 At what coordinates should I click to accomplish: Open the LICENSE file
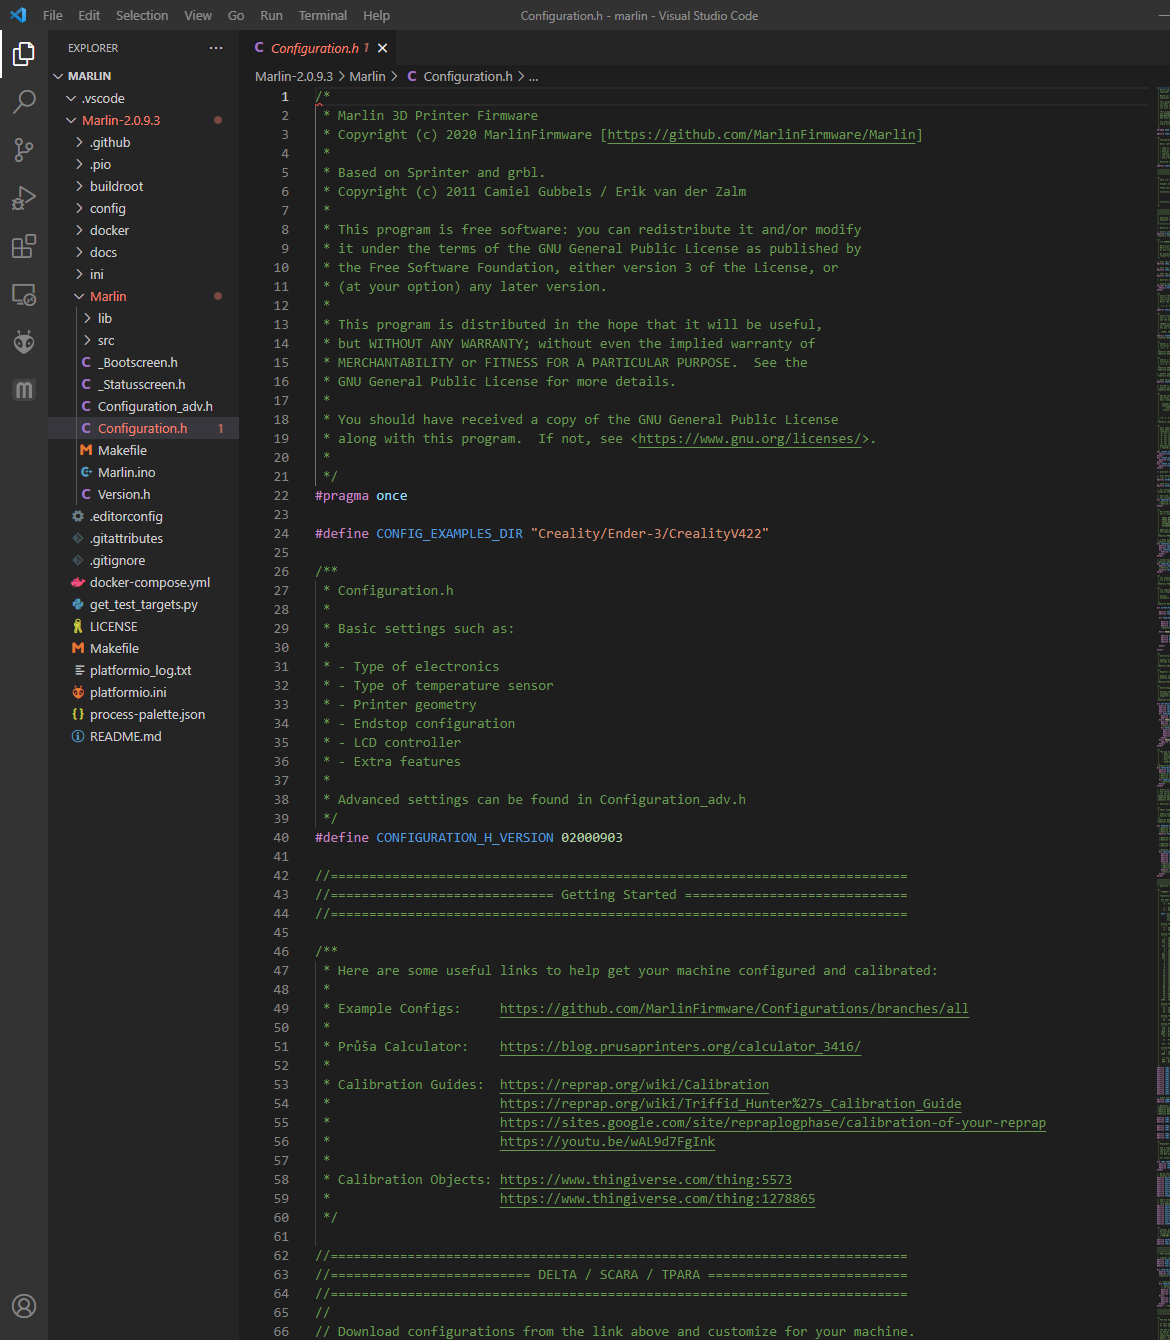[x=143, y=626]
